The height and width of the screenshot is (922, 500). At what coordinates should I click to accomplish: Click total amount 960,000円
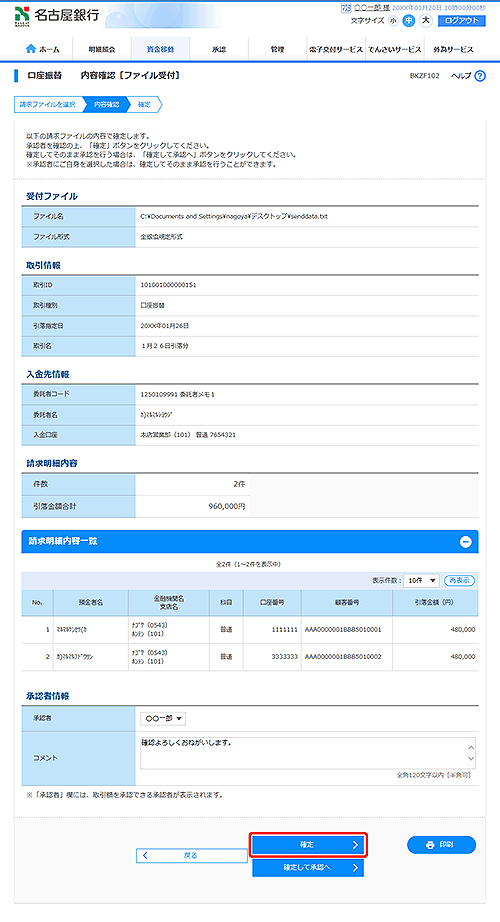point(227,506)
